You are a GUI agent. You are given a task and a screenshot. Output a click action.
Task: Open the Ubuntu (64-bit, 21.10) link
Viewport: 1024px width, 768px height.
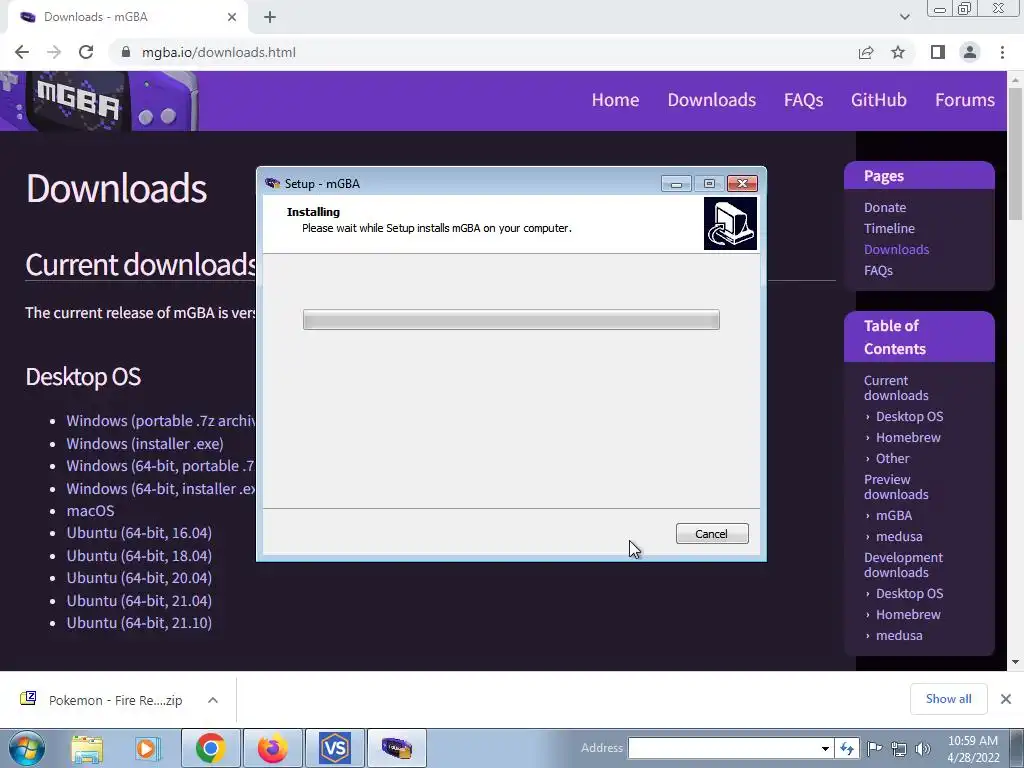tap(139, 623)
